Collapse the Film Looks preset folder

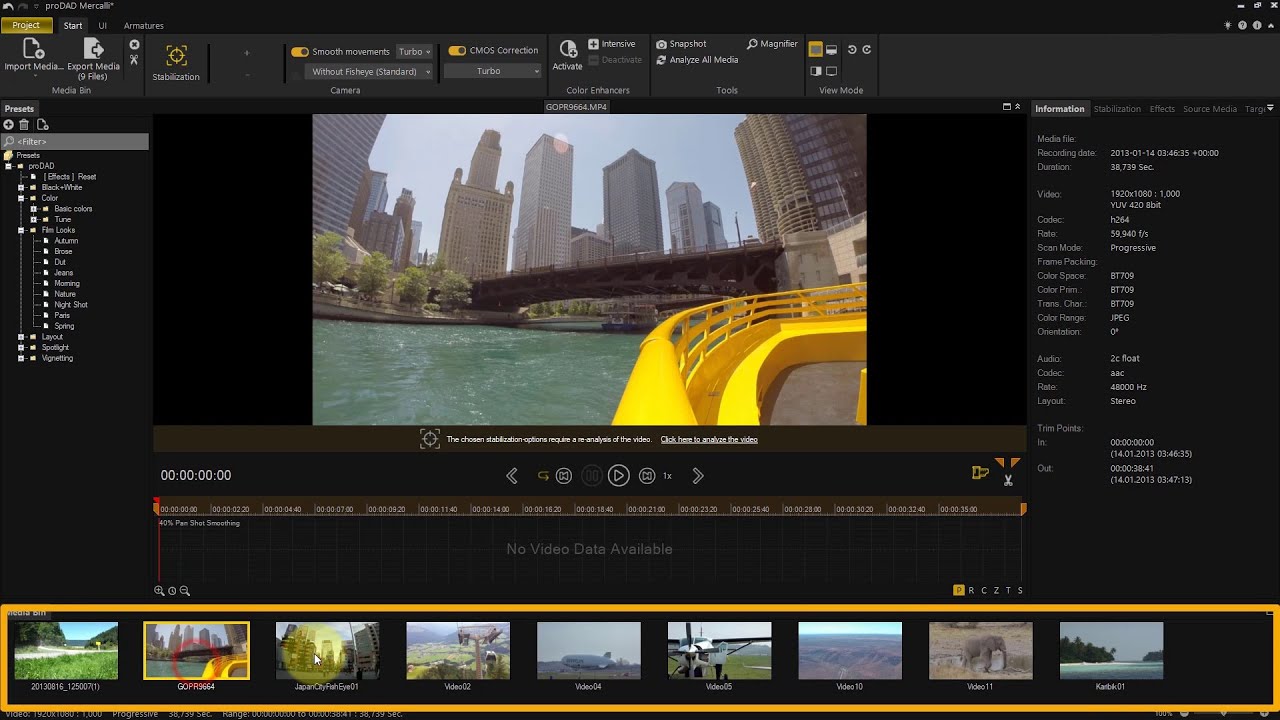[x=21, y=230]
